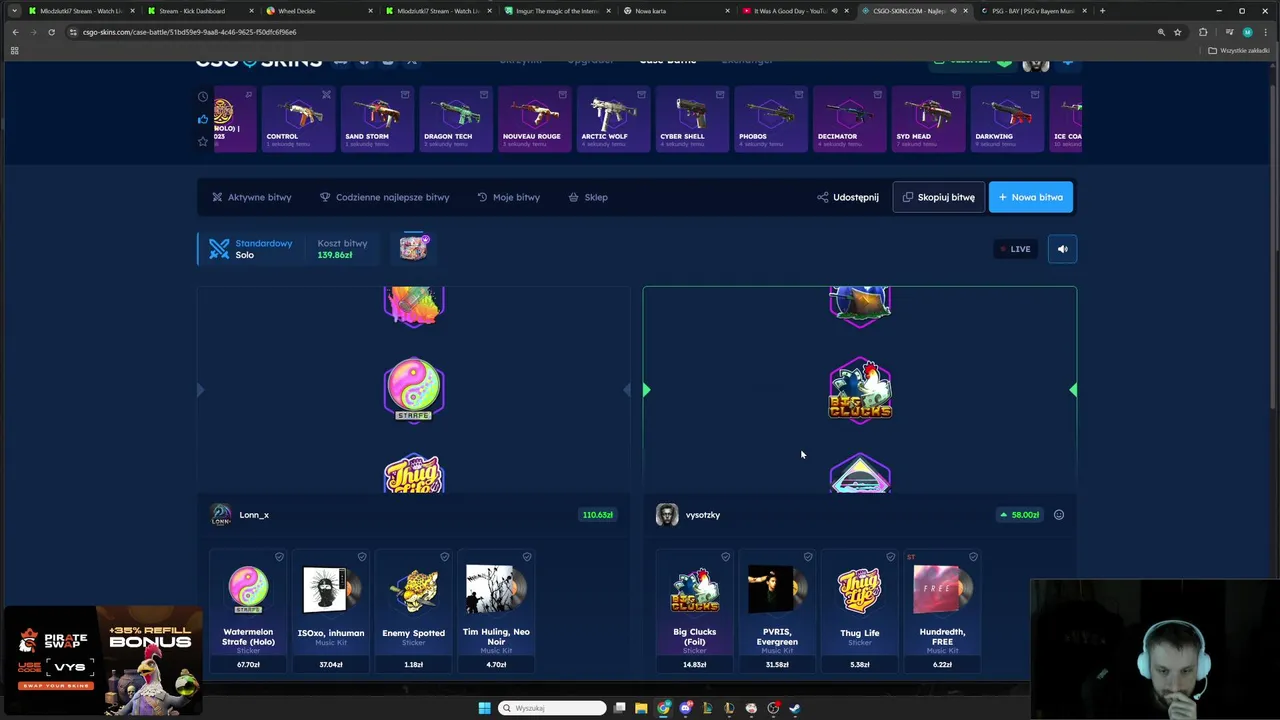Select the thumbs-up best drops icon
Viewport: 1280px width, 720px height.
point(203,119)
